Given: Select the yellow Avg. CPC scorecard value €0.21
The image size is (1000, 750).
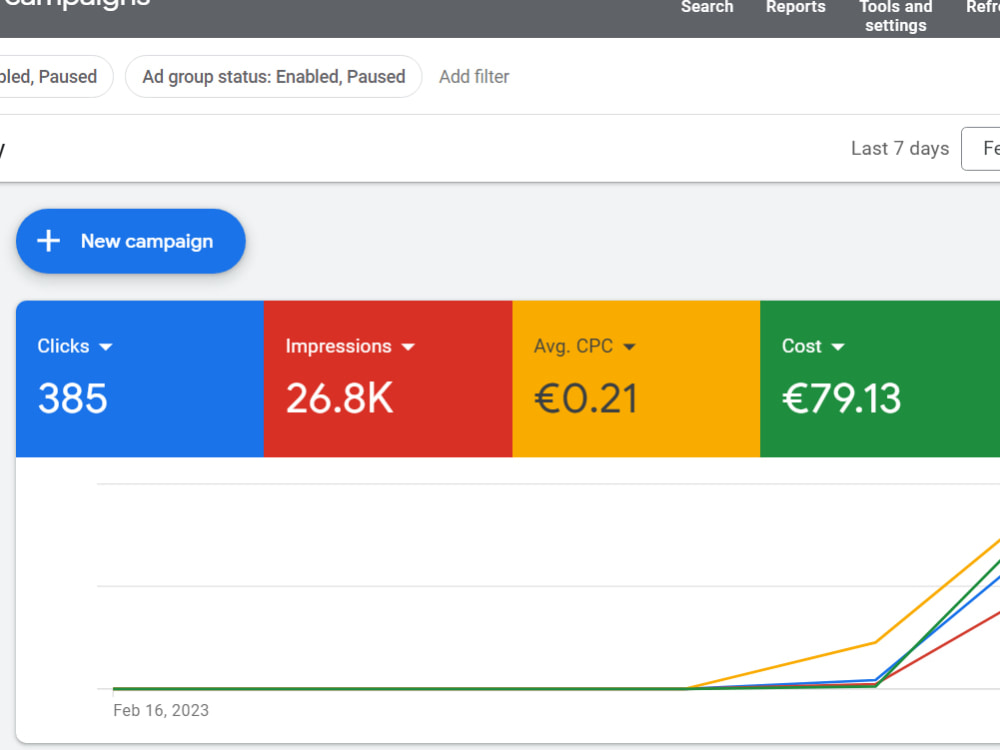Looking at the screenshot, I should click(x=585, y=399).
